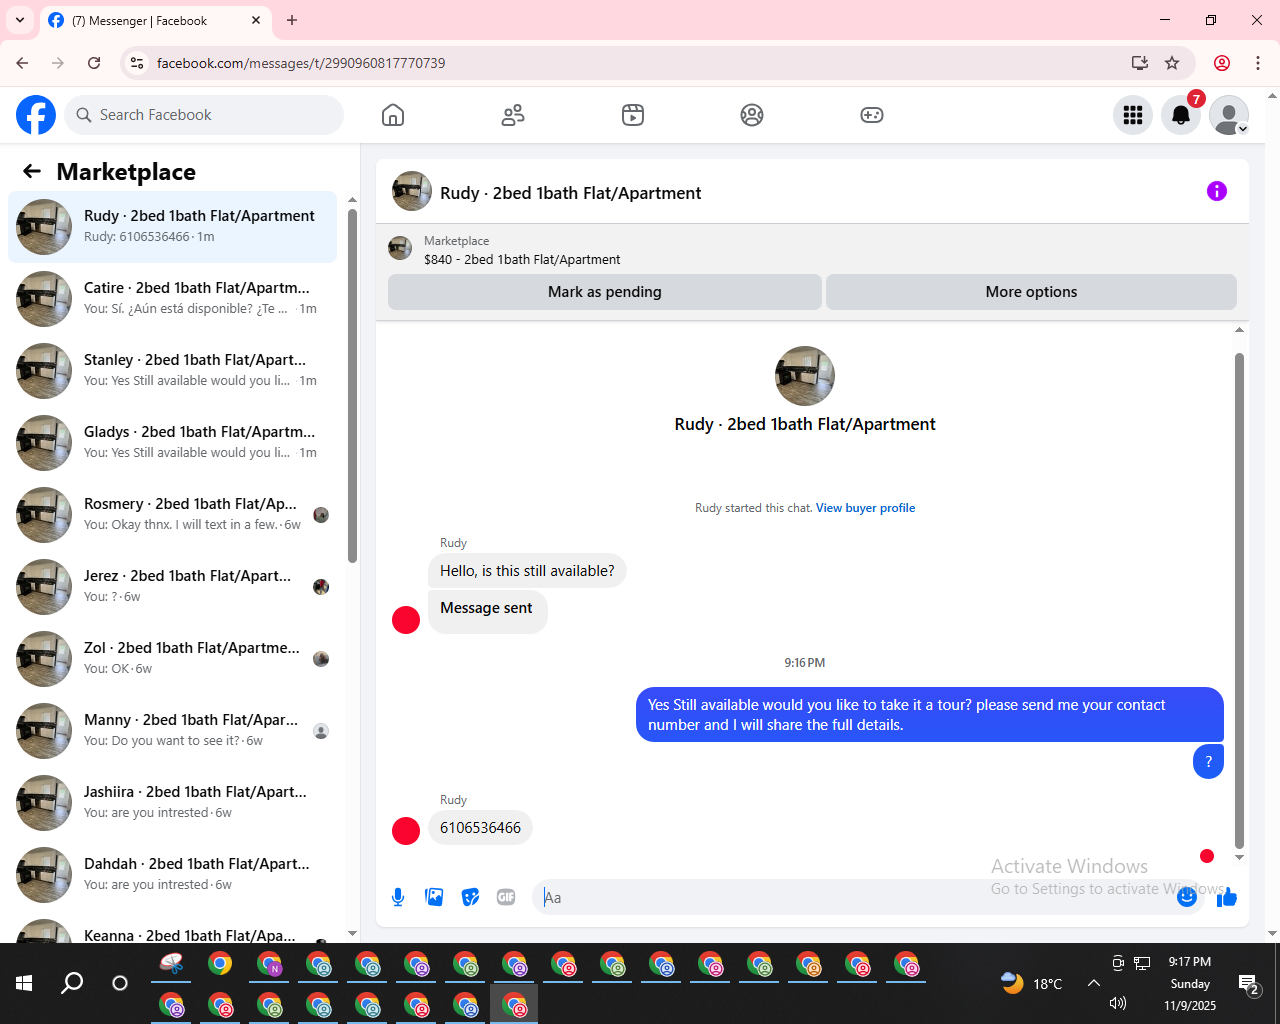Image resolution: width=1280 pixels, height=1024 pixels.
Task: Click the Mark as pending button
Action: click(605, 292)
